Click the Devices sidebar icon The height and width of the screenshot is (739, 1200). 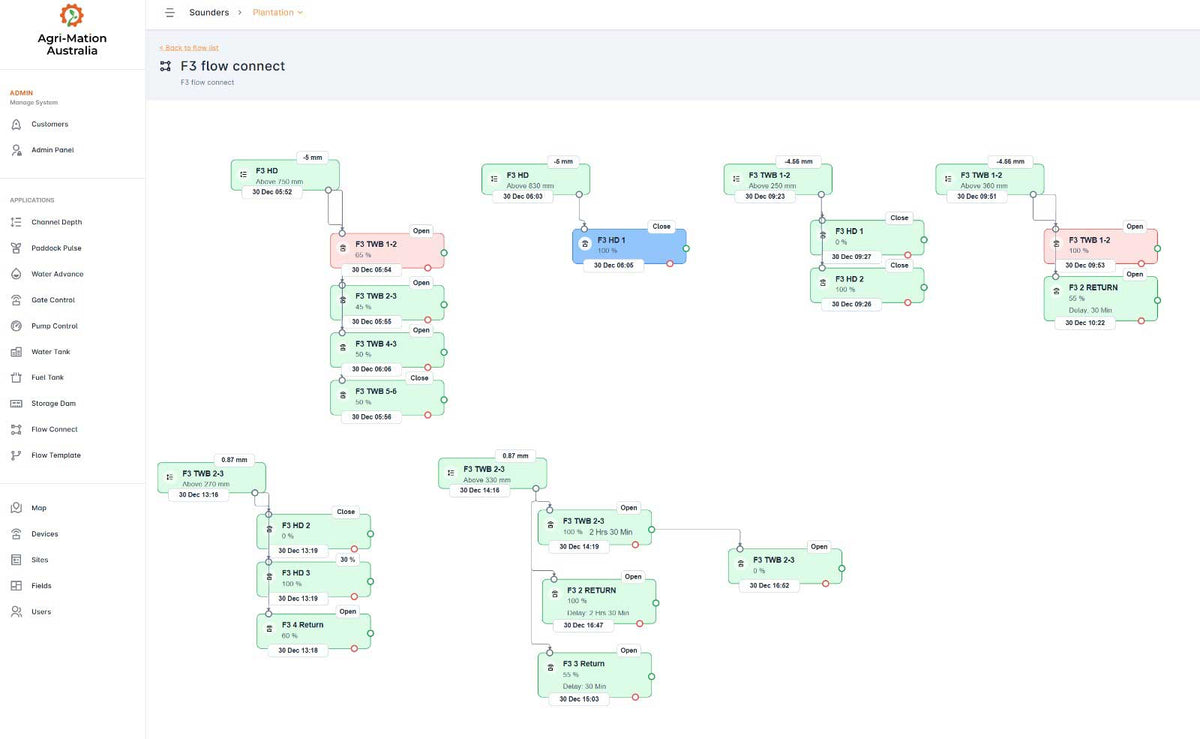pyautogui.click(x=16, y=534)
